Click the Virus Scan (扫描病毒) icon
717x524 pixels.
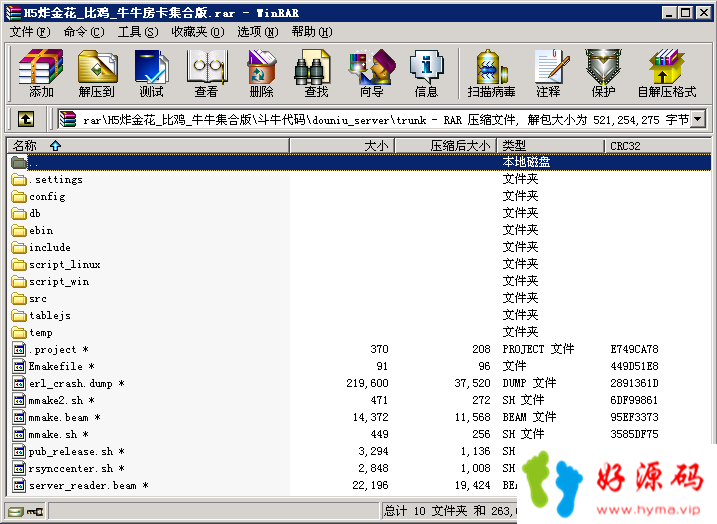pyautogui.click(x=492, y=74)
